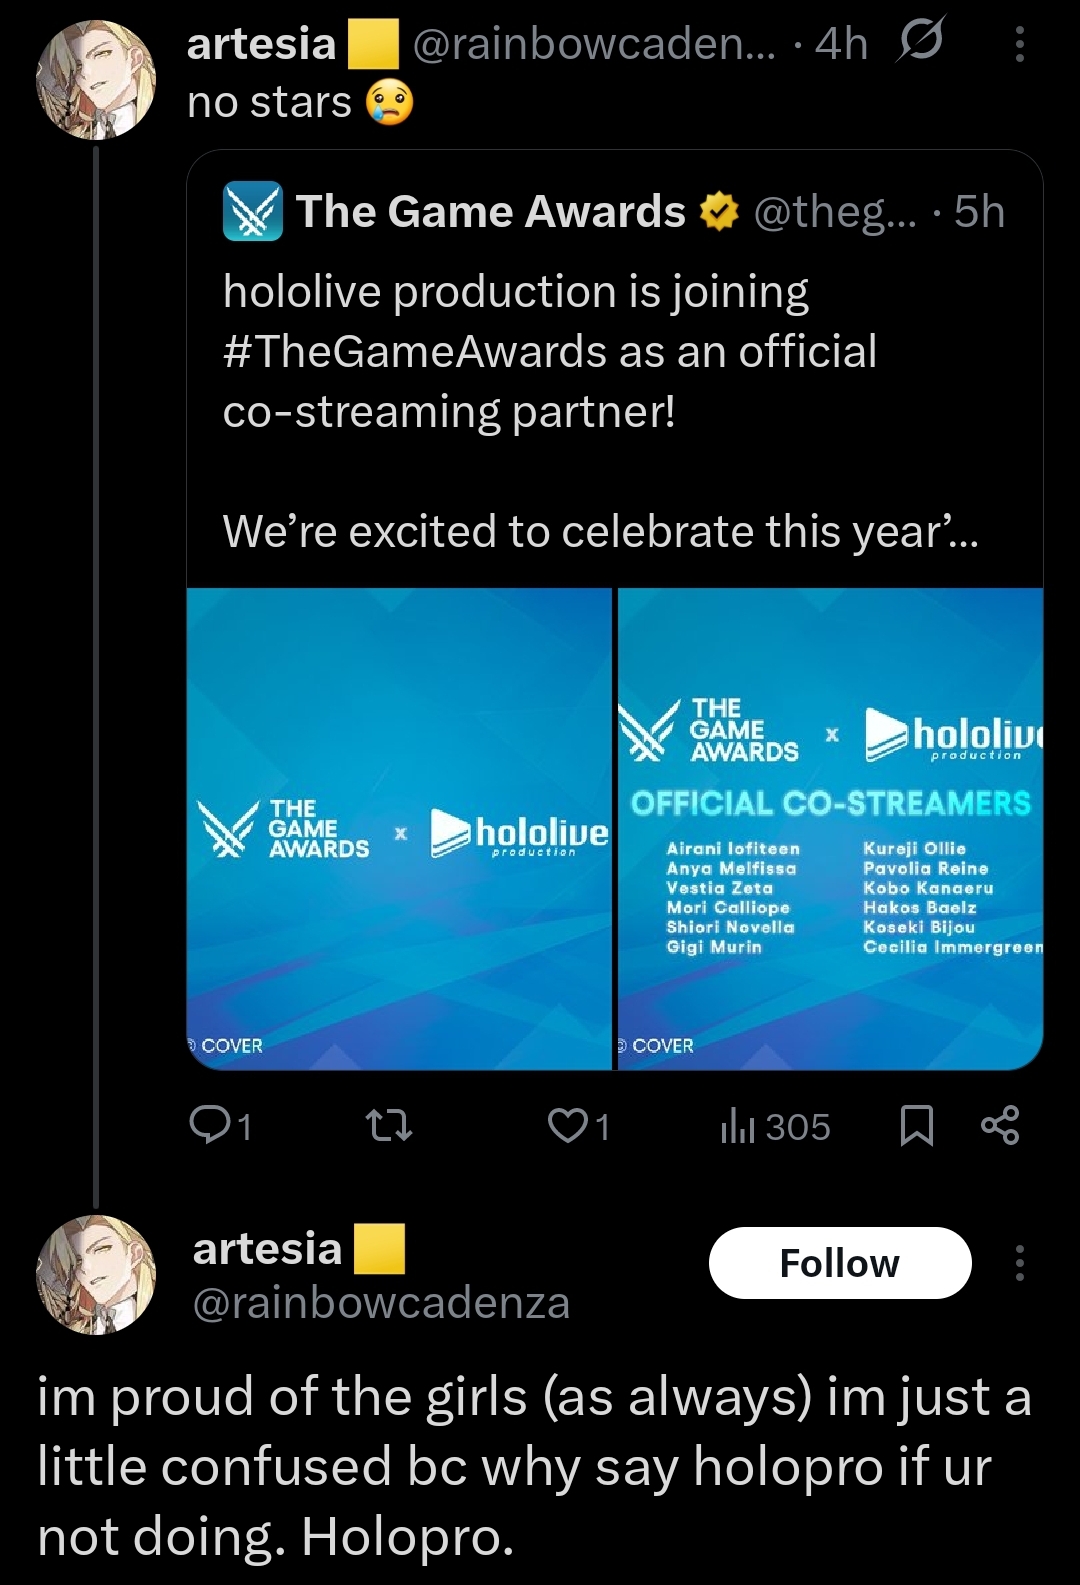The height and width of the screenshot is (1585, 1080).
Task: Tap the crossed circle icon beside 4h
Action: click(920, 42)
